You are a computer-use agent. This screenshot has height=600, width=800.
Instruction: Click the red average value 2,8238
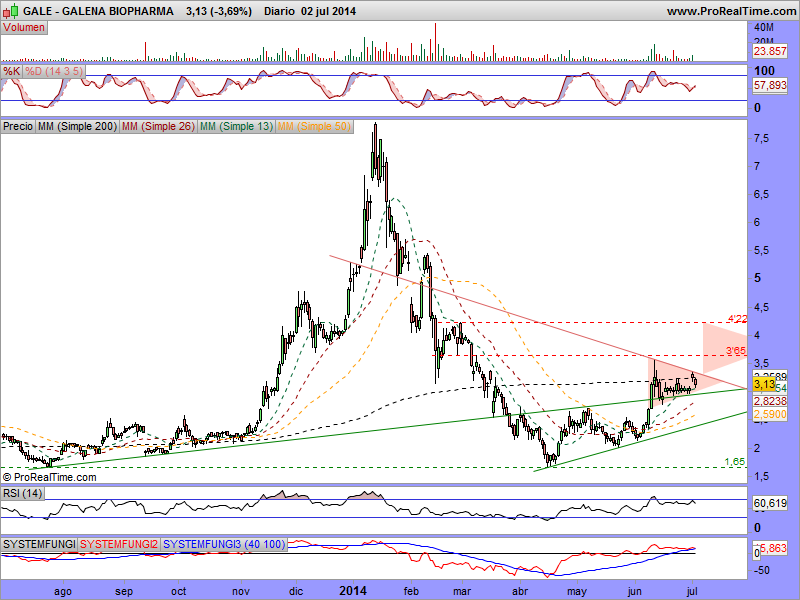click(770, 401)
